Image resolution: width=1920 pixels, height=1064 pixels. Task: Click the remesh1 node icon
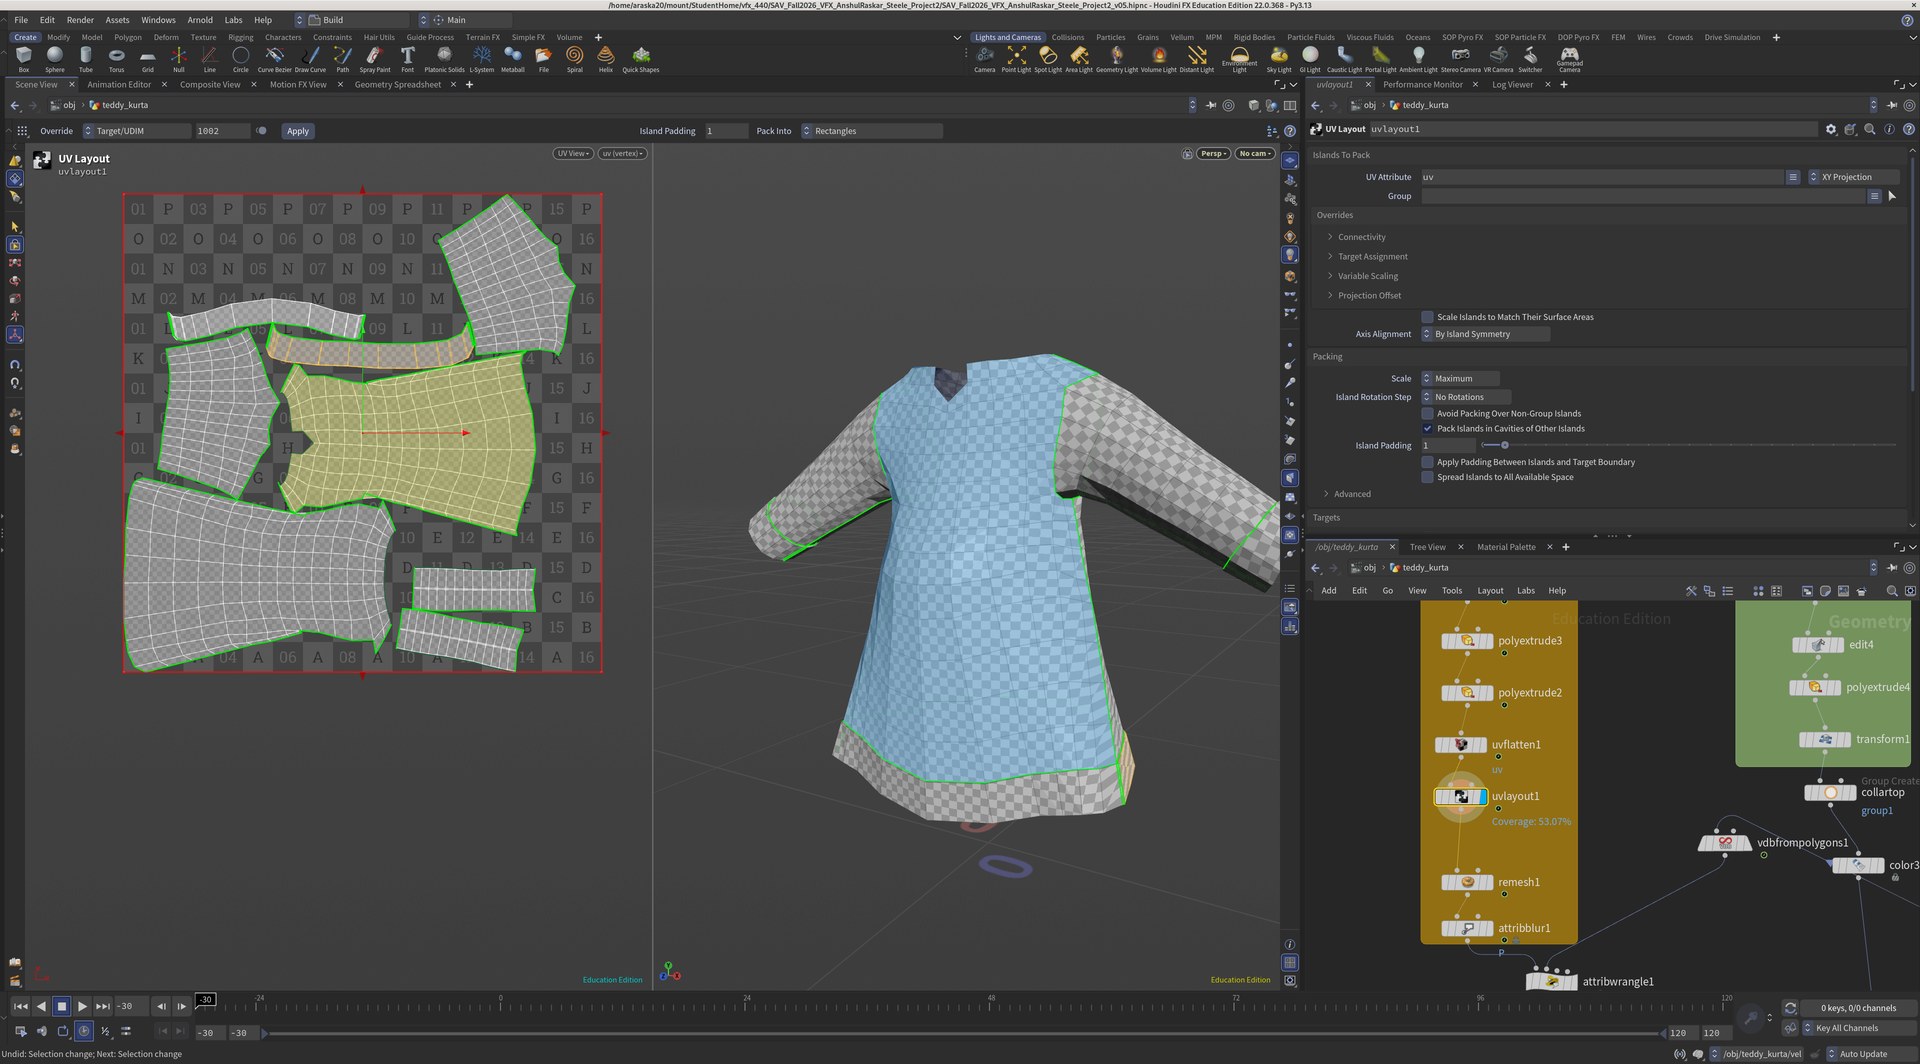pyautogui.click(x=1467, y=882)
